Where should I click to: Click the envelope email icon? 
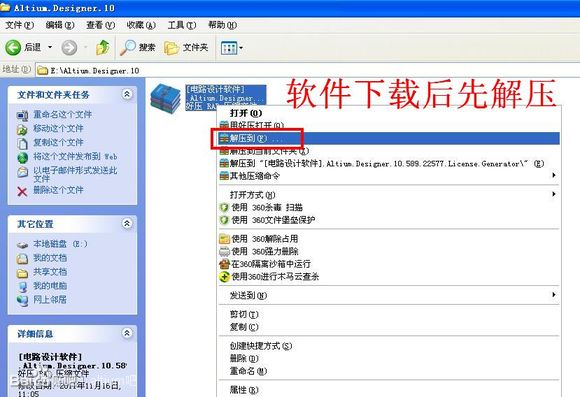[x=22, y=172]
